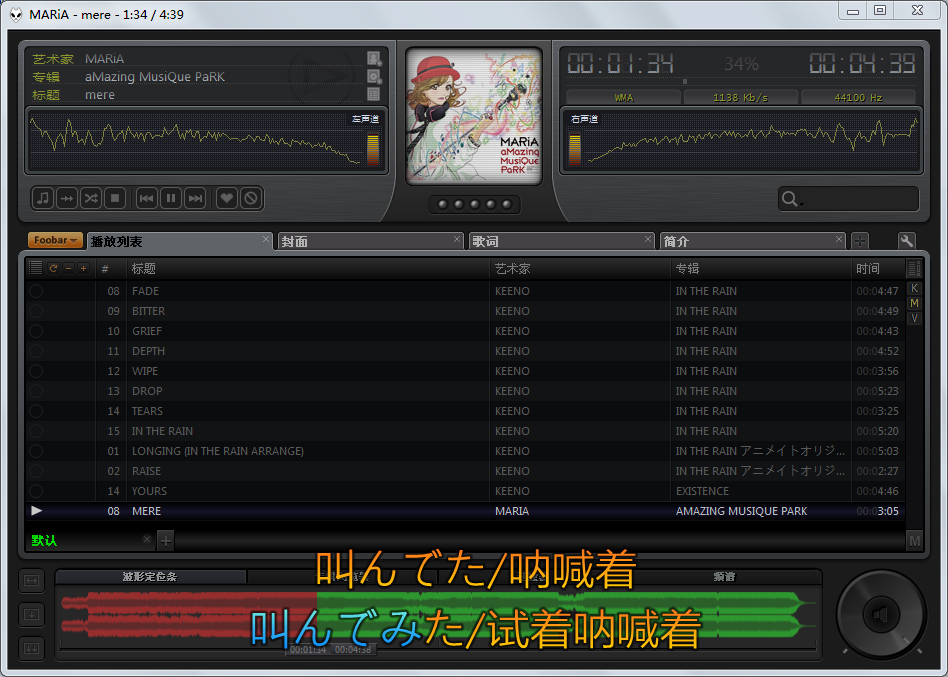Toggle the circle marker on WIPE row
948x677 pixels.
pos(36,371)
